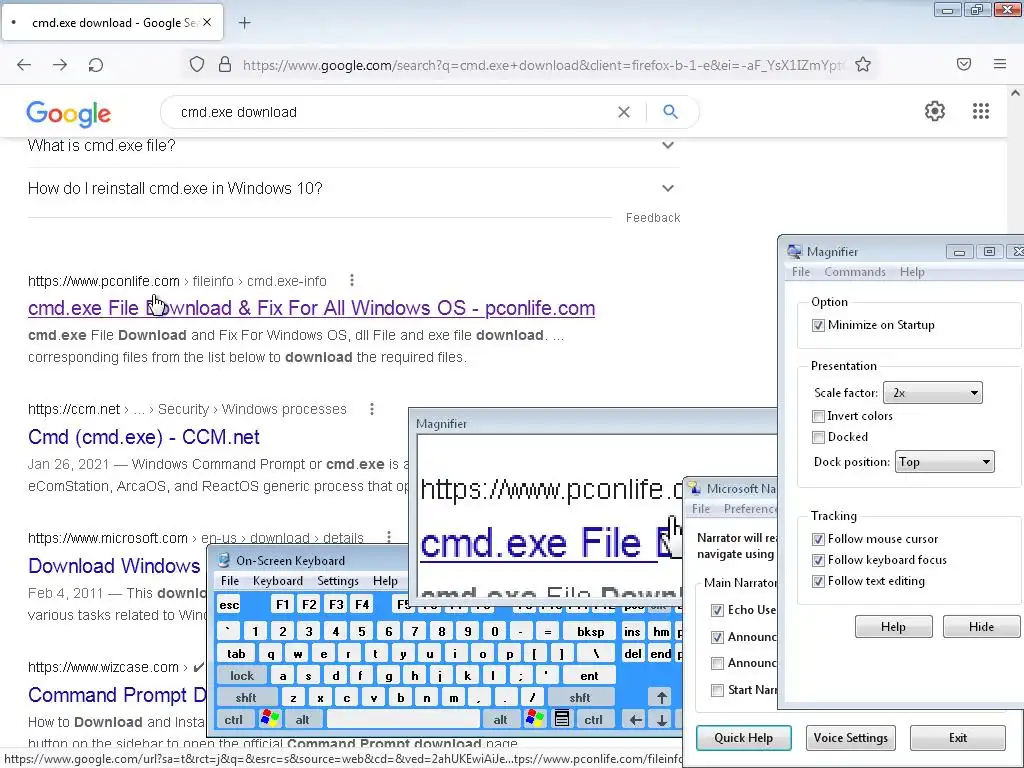This screenshot has height=768, width=1024.
Task: Click the ent key on On-Screen Keyboard
Action: point(589,676)
